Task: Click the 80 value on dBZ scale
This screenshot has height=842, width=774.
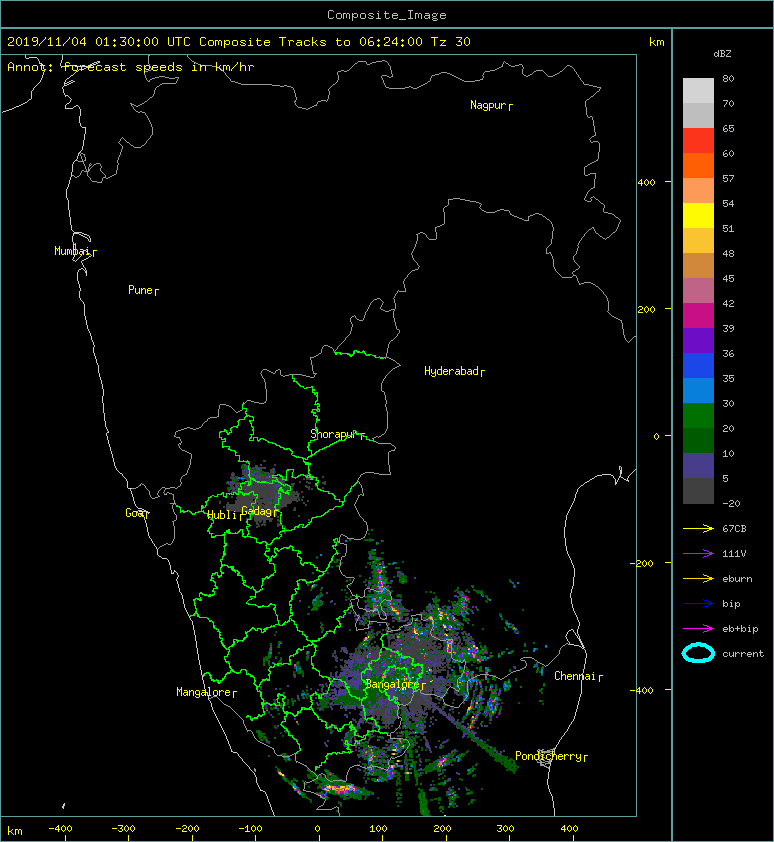Action: 728,78
